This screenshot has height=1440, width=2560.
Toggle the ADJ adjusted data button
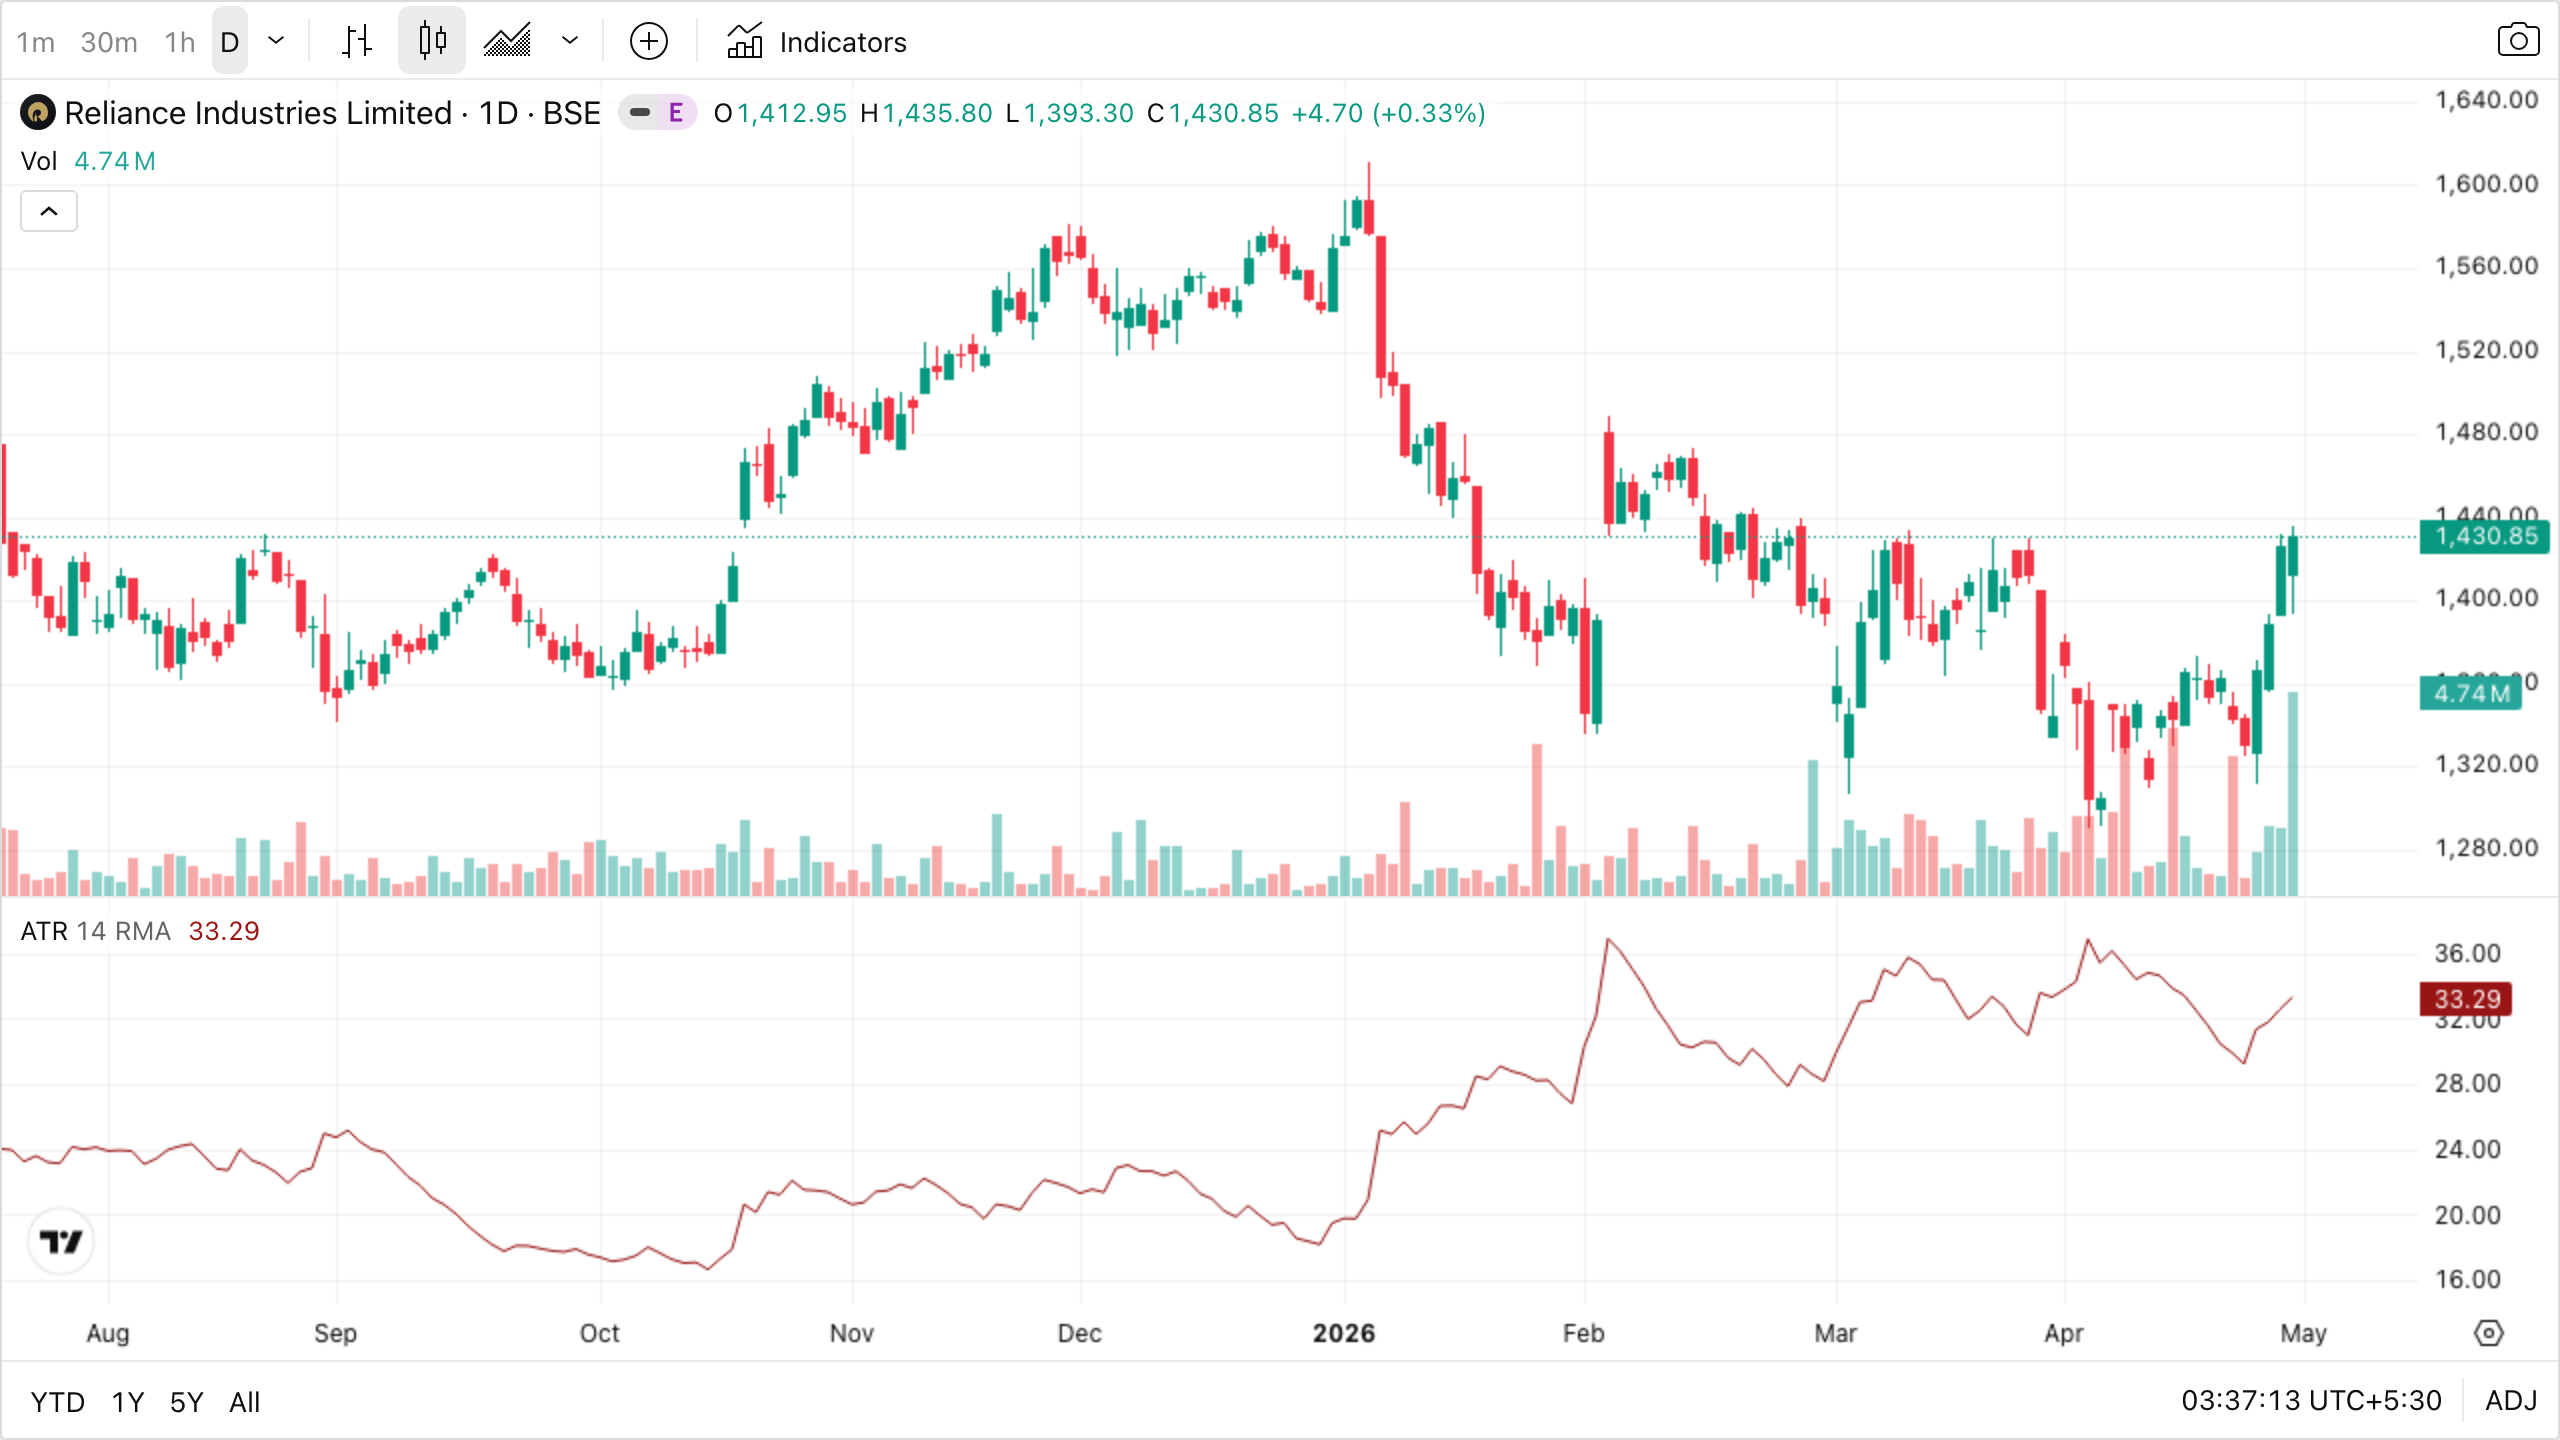(2511, 1400)
